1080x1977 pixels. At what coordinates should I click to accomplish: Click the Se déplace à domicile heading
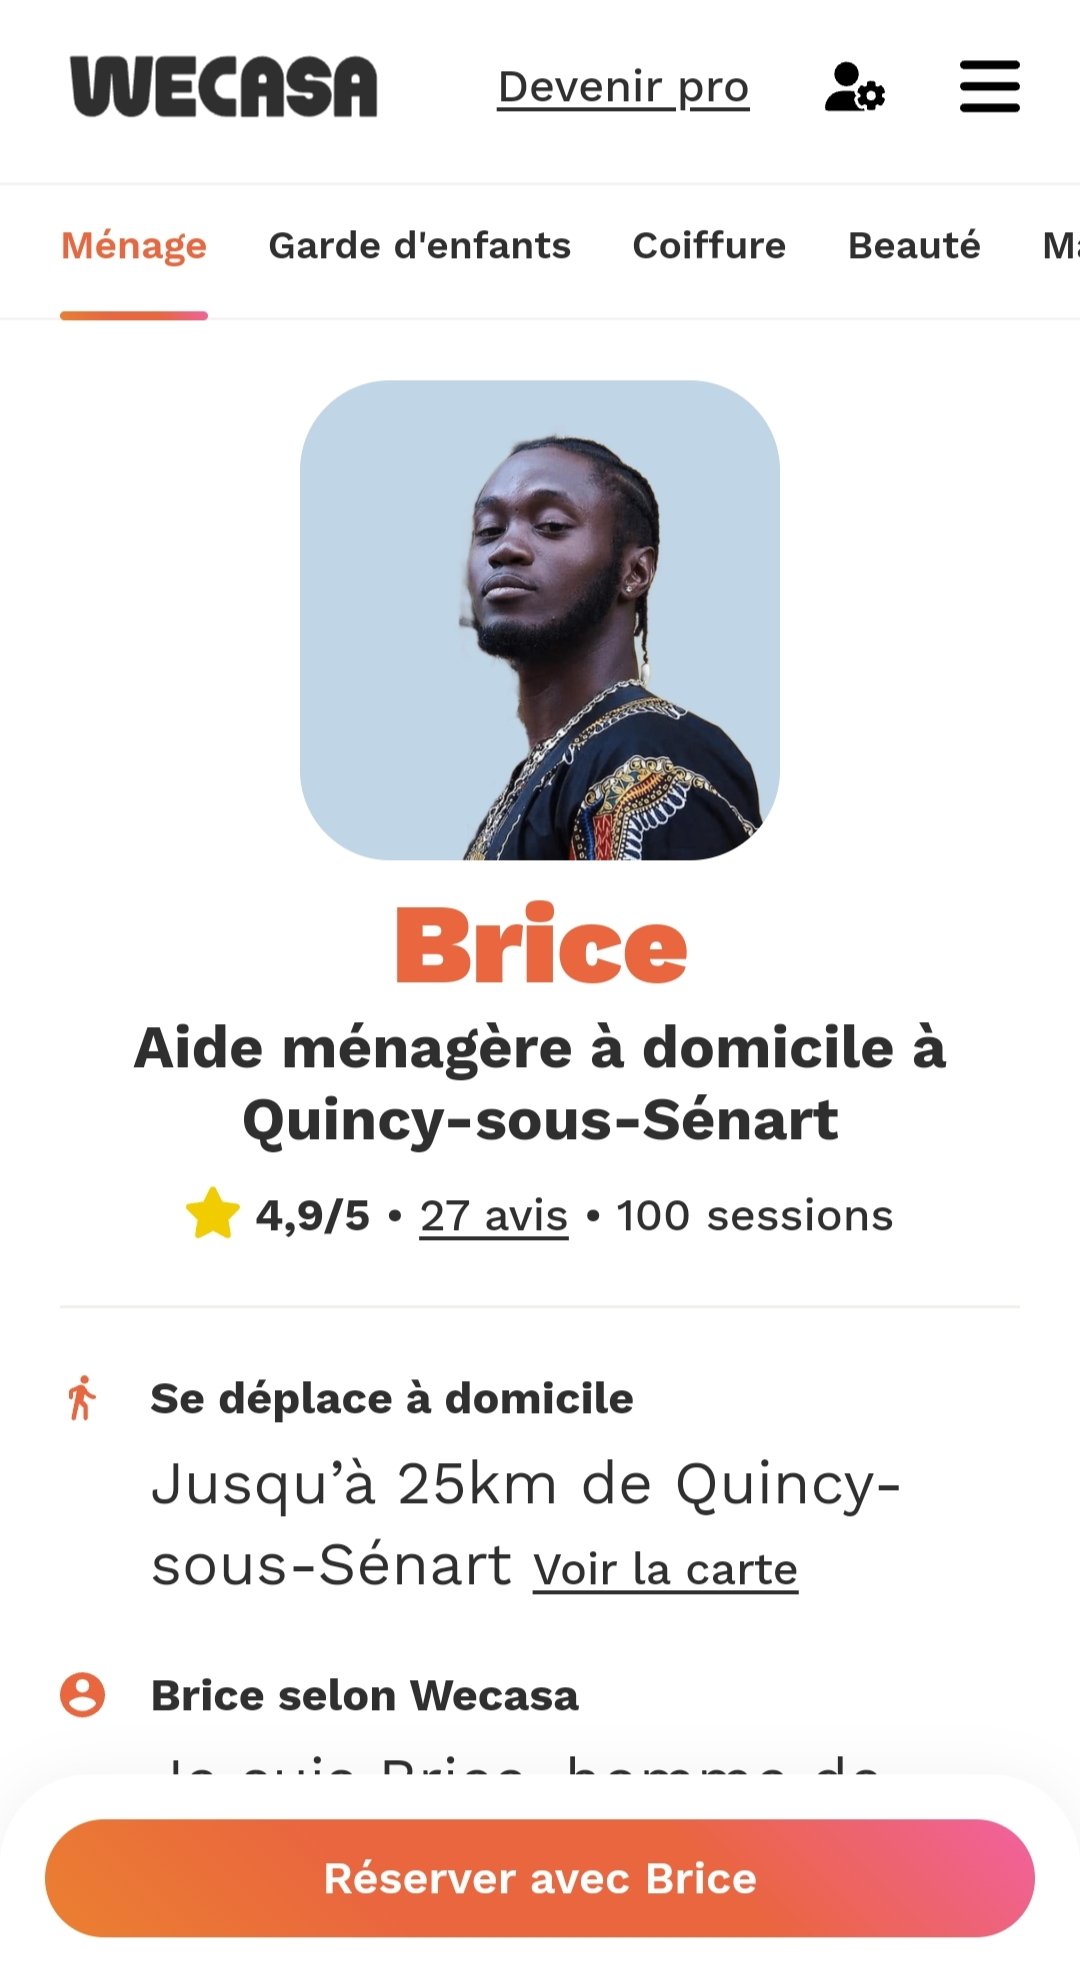(392, 1398)
